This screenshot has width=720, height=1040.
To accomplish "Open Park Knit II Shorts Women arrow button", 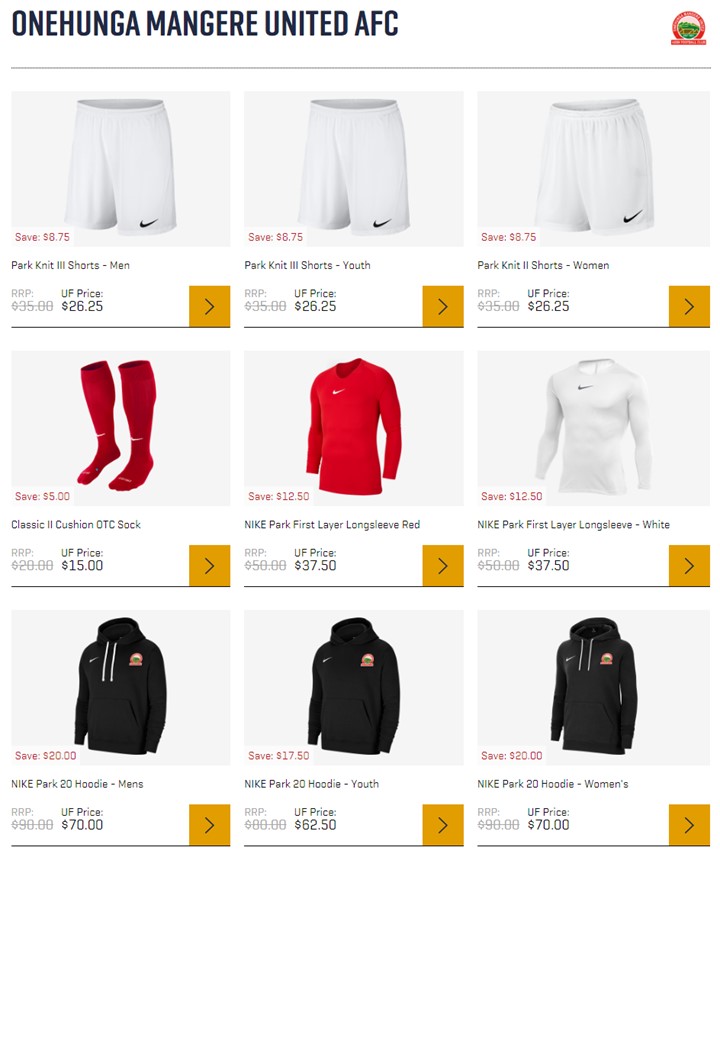I will point(689,306).
